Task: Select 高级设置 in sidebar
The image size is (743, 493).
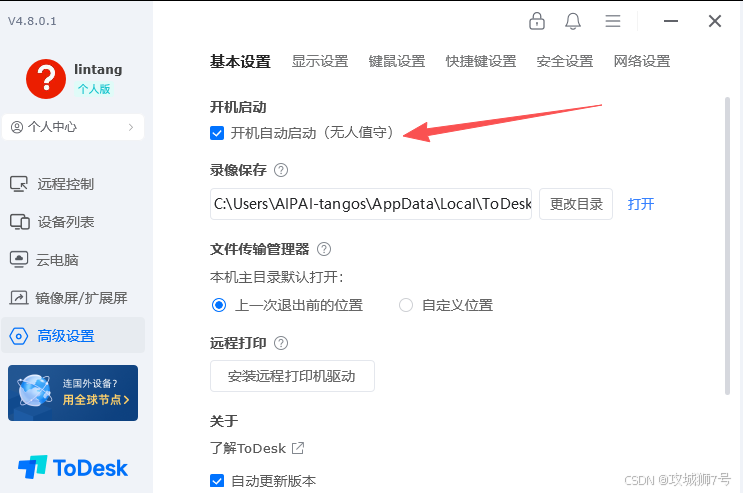Action: [73, 336]
